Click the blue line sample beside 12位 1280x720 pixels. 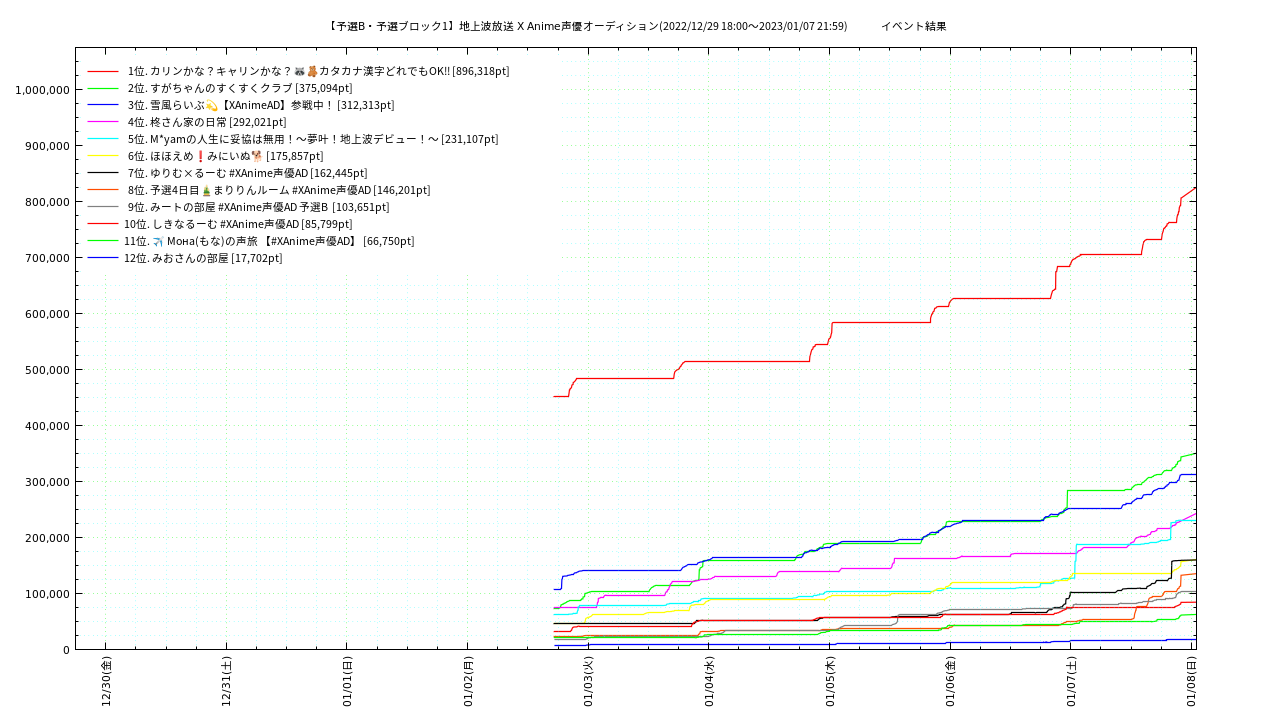(103, 259)
